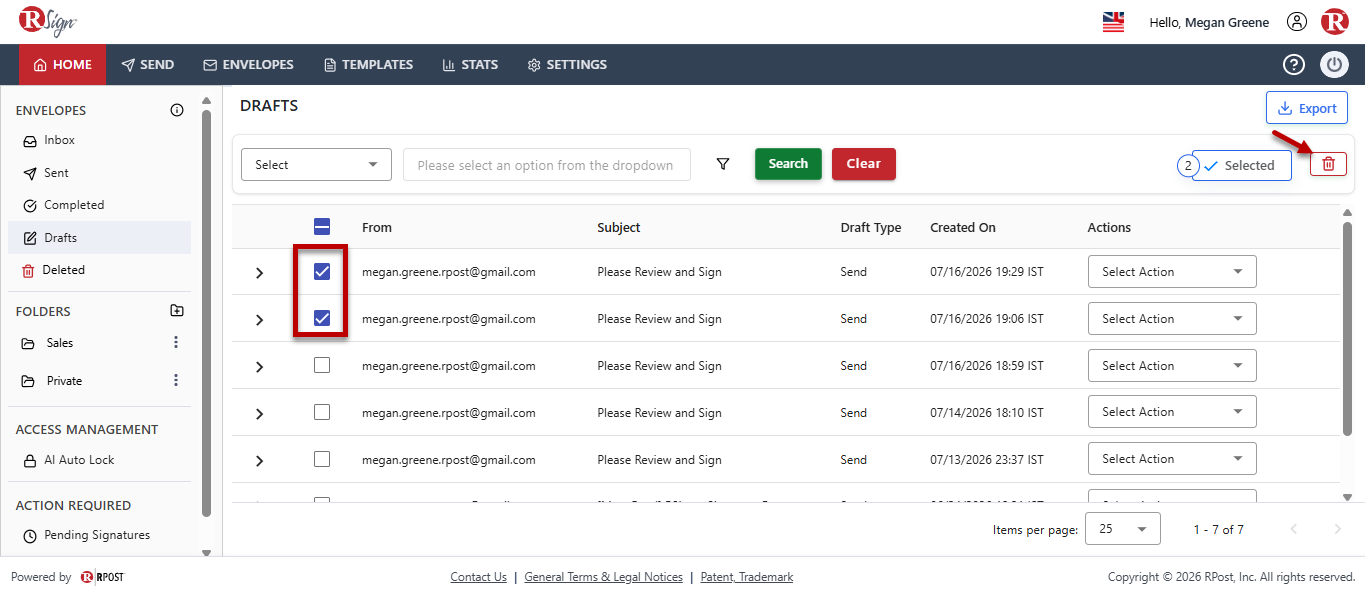Click the add new folder icon
1365x595 pixels.
click(x=177, y=311)
